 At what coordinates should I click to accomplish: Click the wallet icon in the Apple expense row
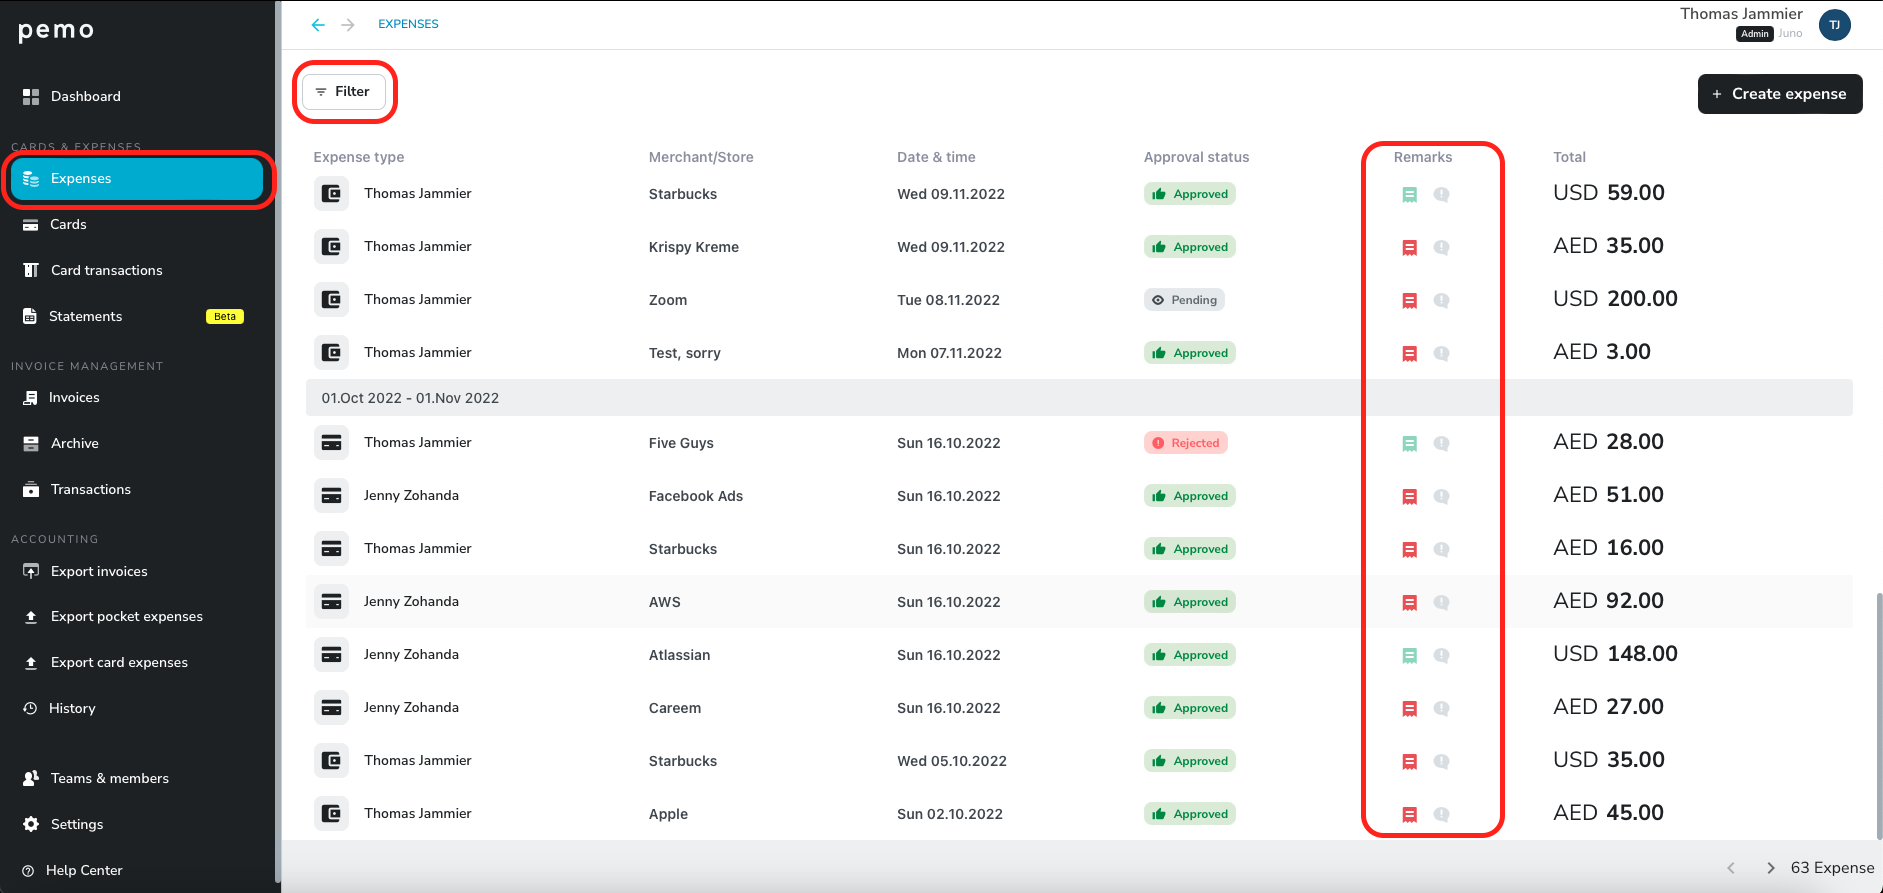click(x=331, y=814)
